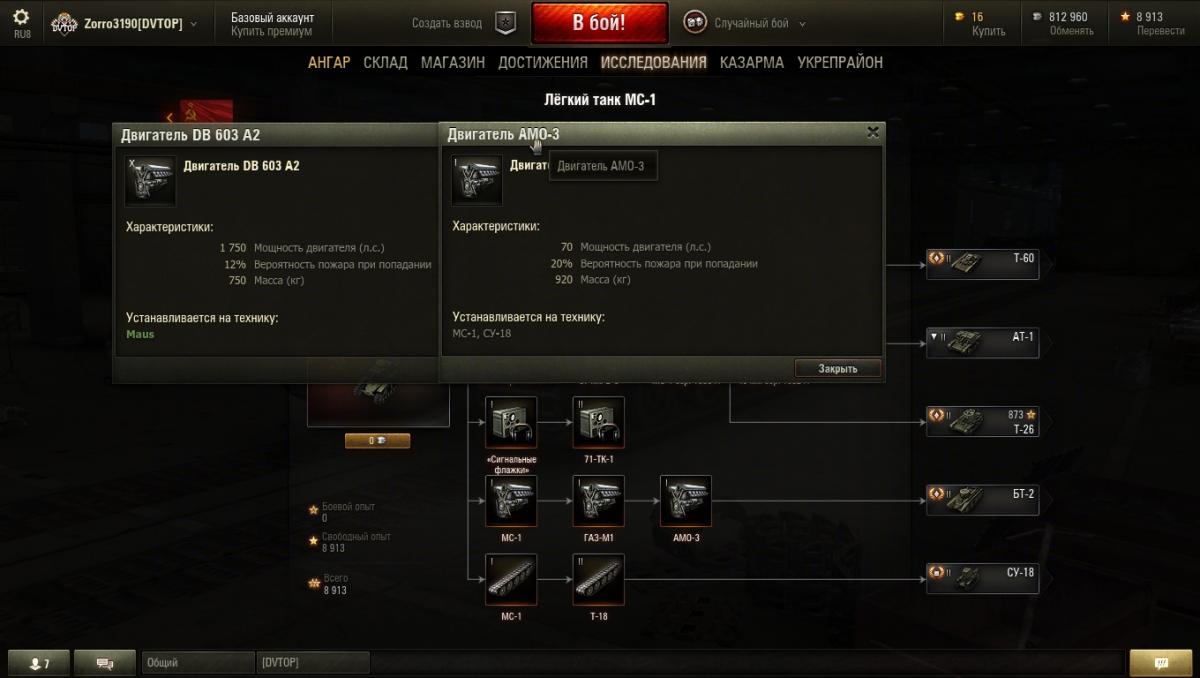Open the platoon emblem icon next to Создать взвод
Image resolution: width=1200 pixels, height=678 pixels.
click(x=505, y=23)
